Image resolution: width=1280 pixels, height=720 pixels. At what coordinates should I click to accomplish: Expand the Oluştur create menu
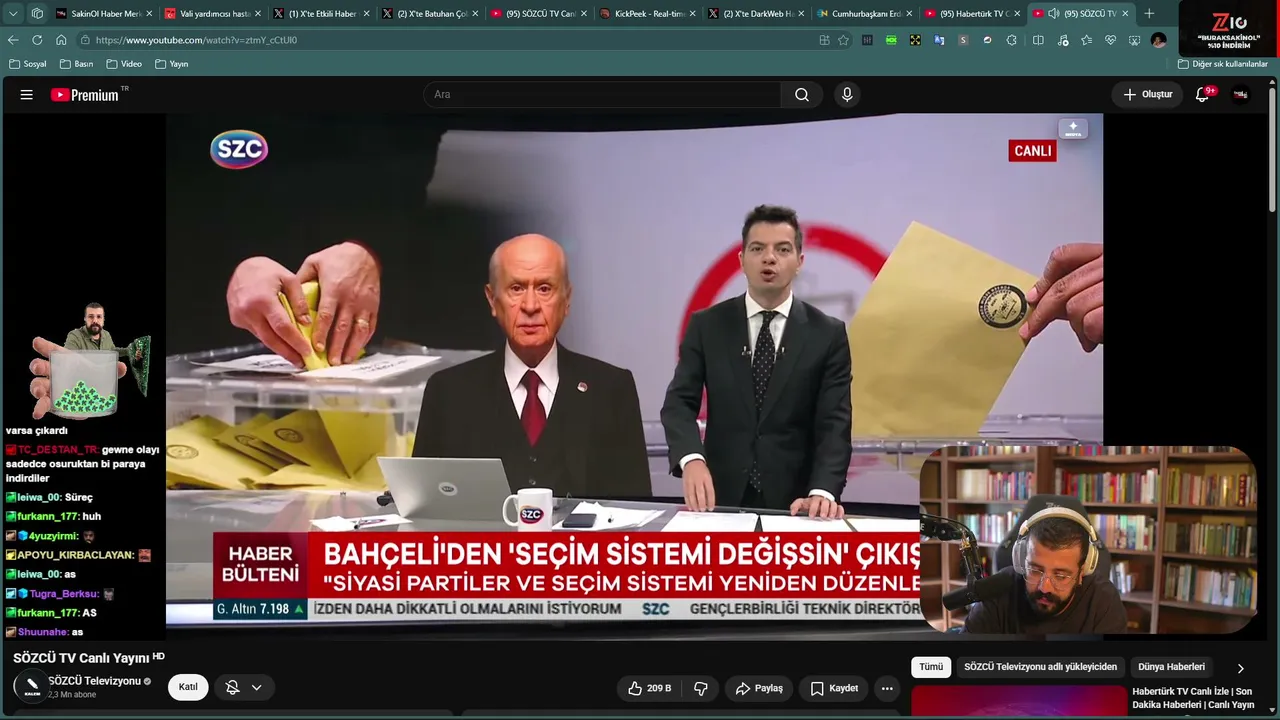point(1147,94)
